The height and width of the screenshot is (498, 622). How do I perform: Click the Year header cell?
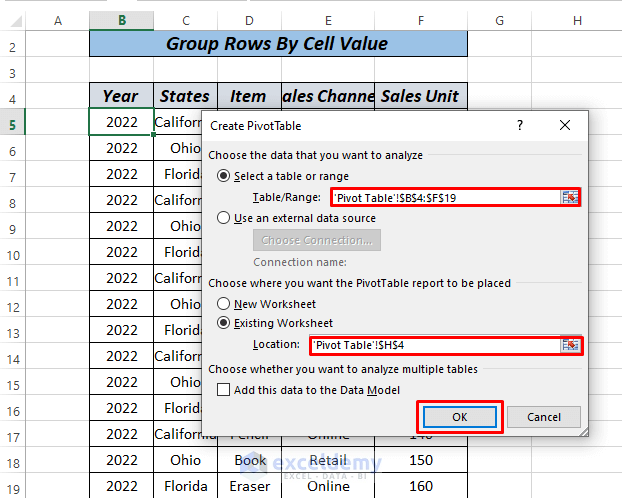(x=121, y=96)
